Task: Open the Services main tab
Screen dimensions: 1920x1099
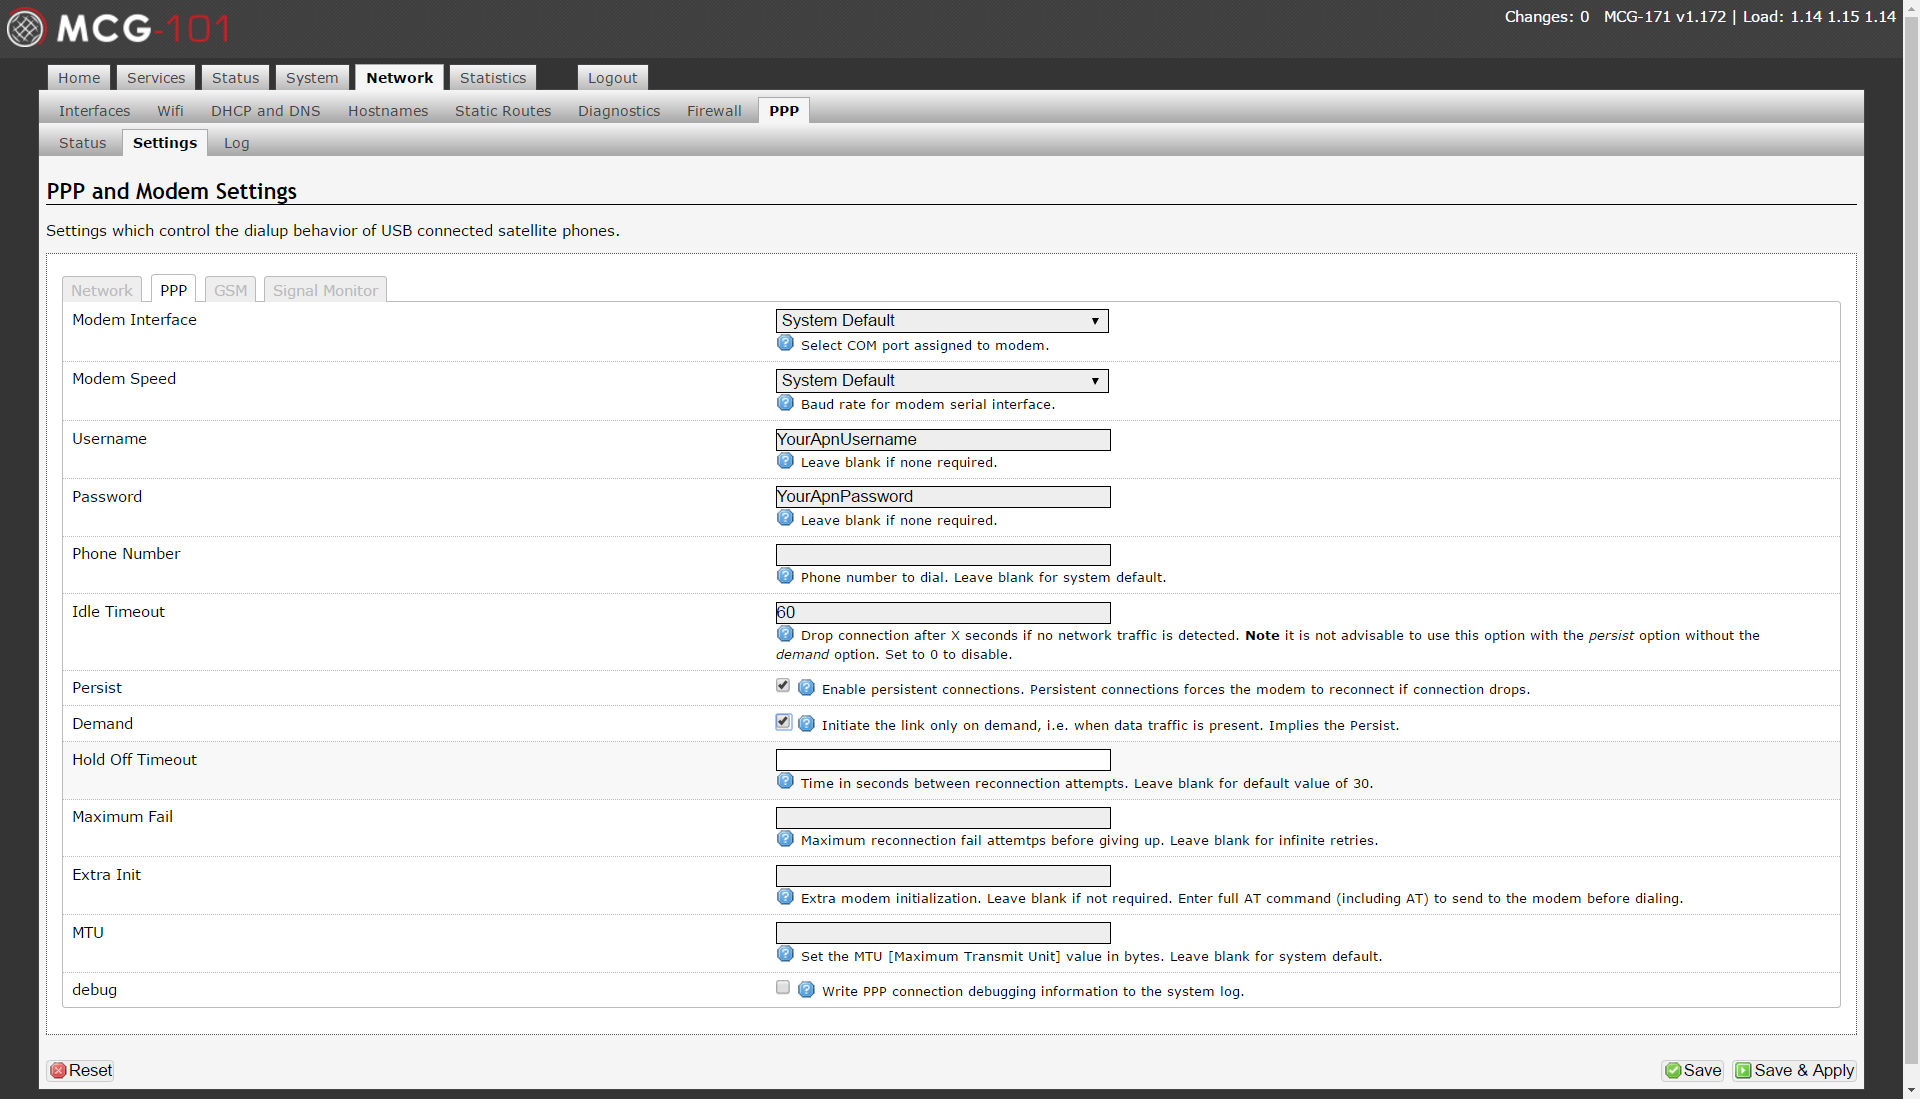Action: (156, 78)
